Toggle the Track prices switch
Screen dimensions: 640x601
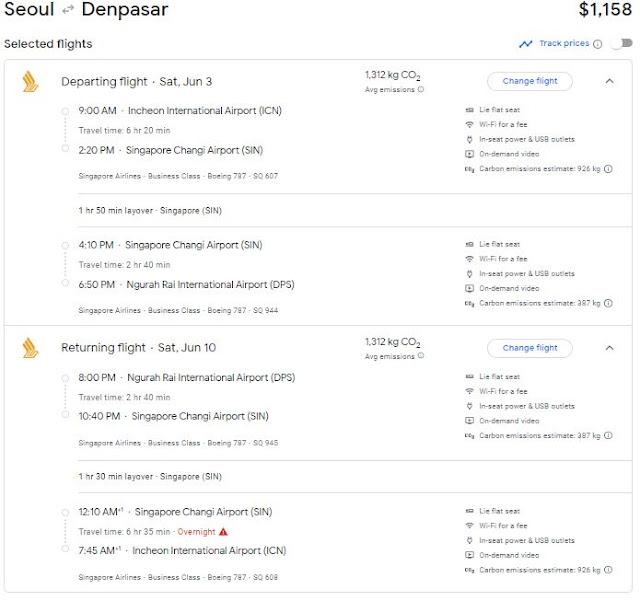tap(621, 44)
